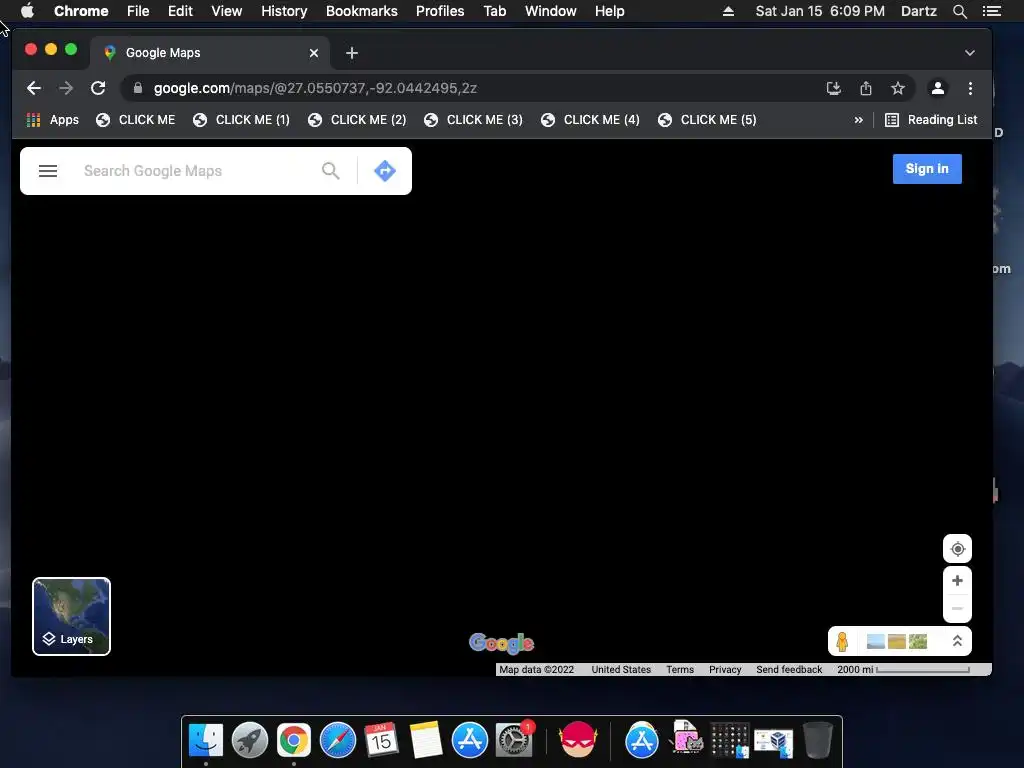The width and height of the screenshot is (1024, 768).
Task: Click the Sign in button
Action: (927, 169)
